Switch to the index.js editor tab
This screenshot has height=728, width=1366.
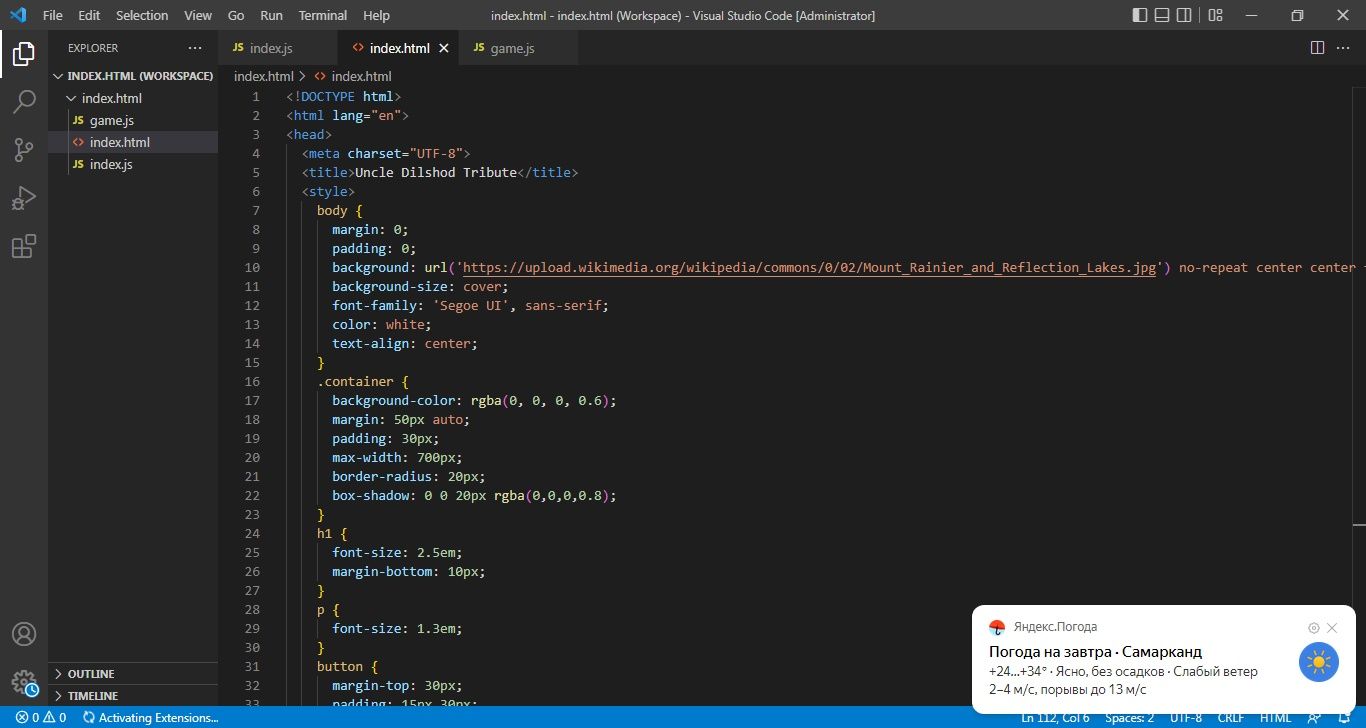(279, 48)
